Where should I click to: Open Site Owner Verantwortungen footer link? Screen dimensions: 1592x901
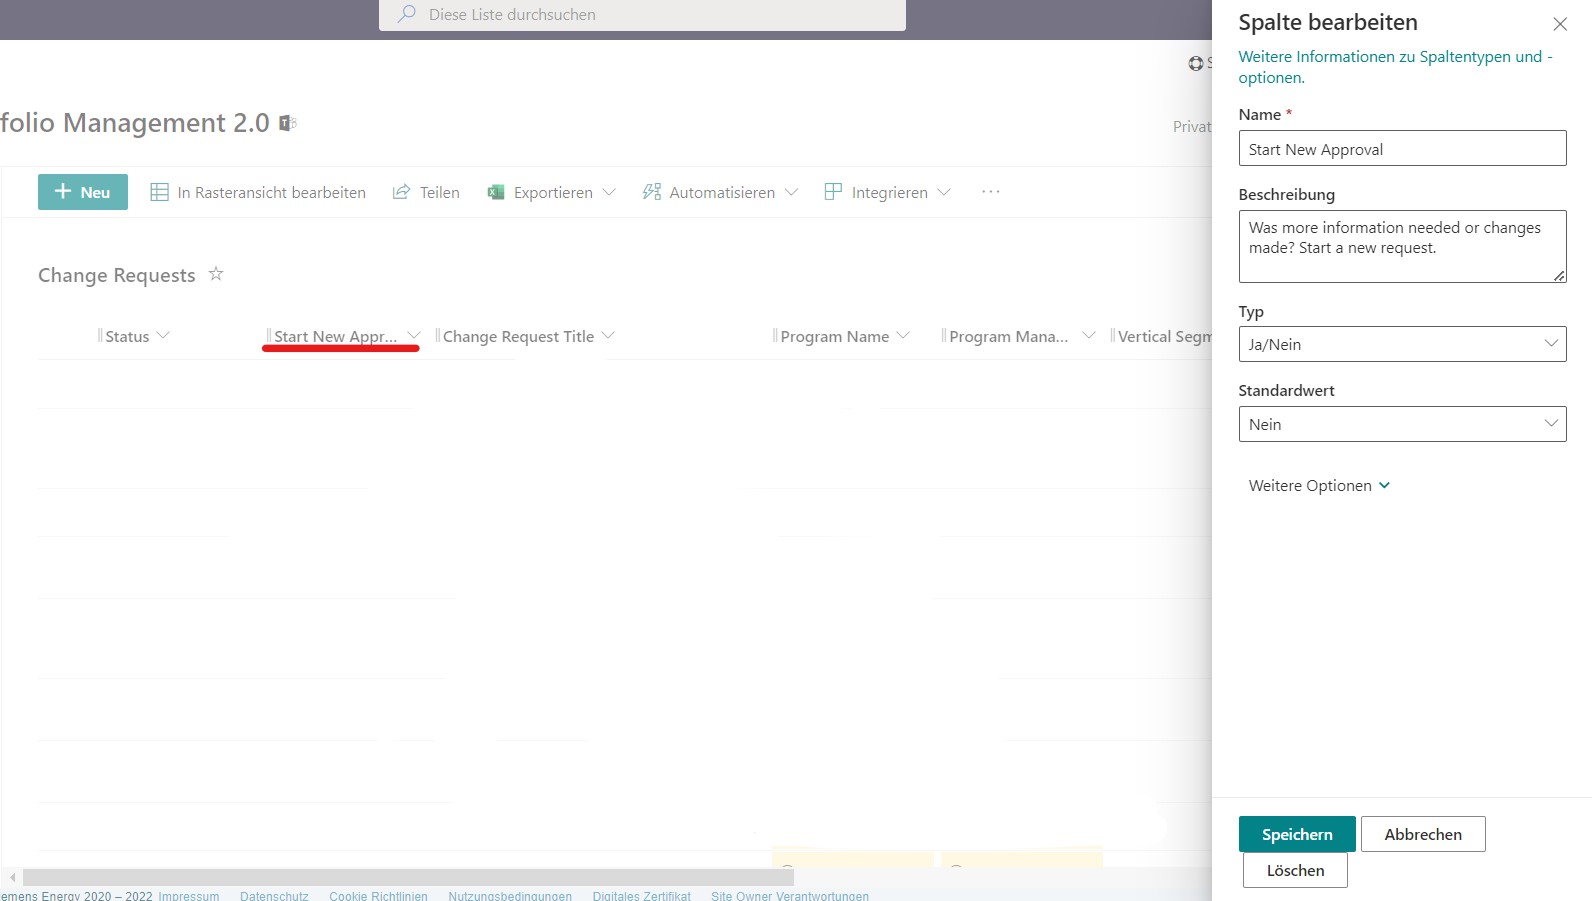point(790,895)
